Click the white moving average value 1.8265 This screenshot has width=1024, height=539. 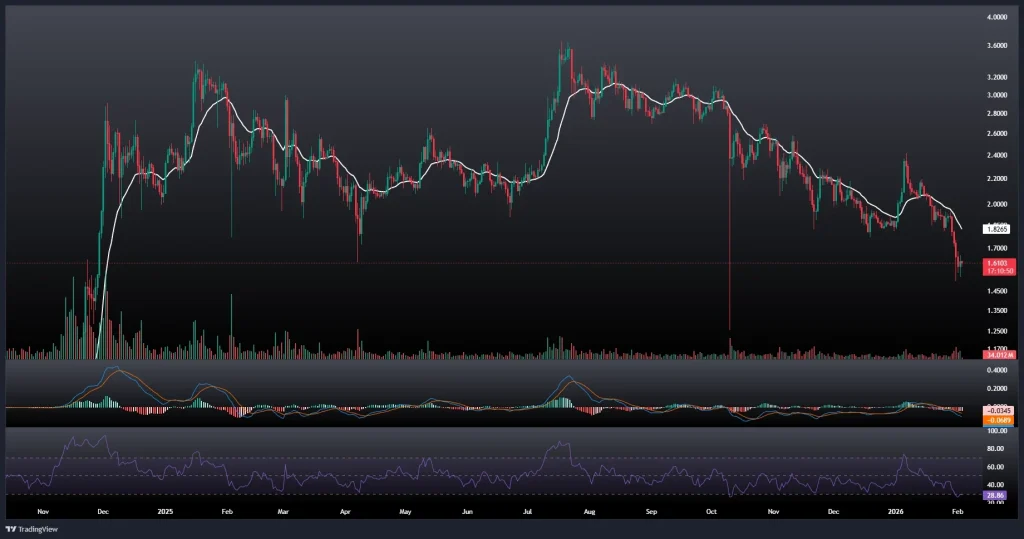(x=997, y=229)
